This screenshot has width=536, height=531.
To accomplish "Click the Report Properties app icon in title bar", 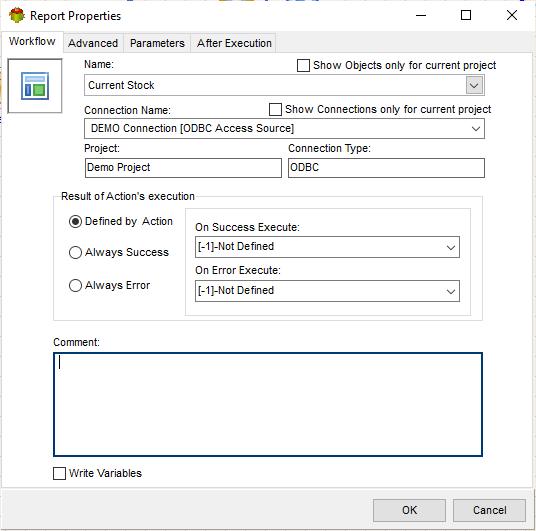I will point(17,15).
